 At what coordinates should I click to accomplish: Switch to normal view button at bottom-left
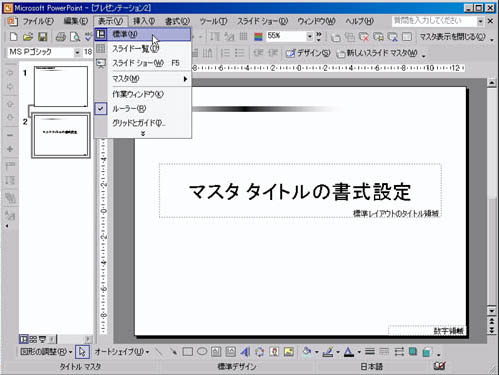pos(23,339)
